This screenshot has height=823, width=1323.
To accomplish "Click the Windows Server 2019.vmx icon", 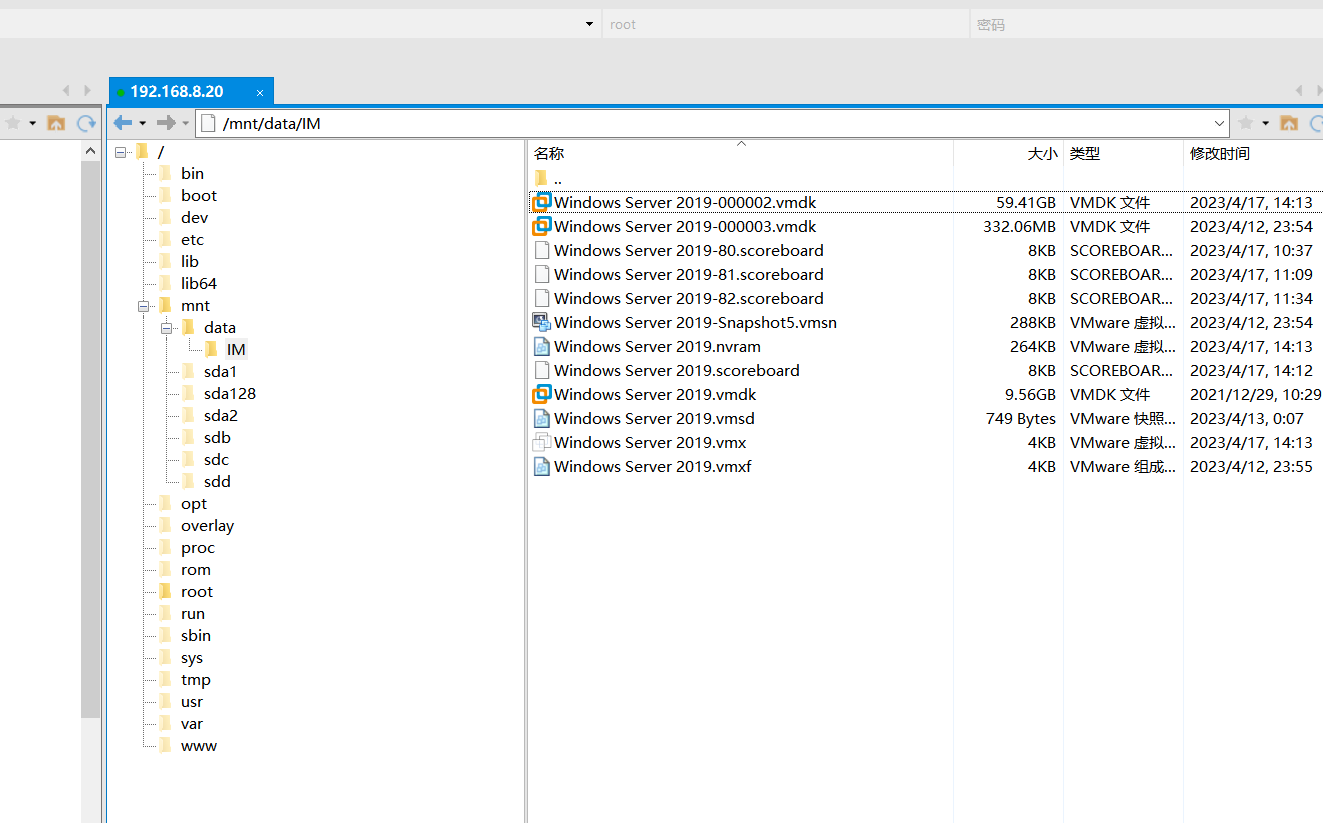I will (x=541, y=442).
